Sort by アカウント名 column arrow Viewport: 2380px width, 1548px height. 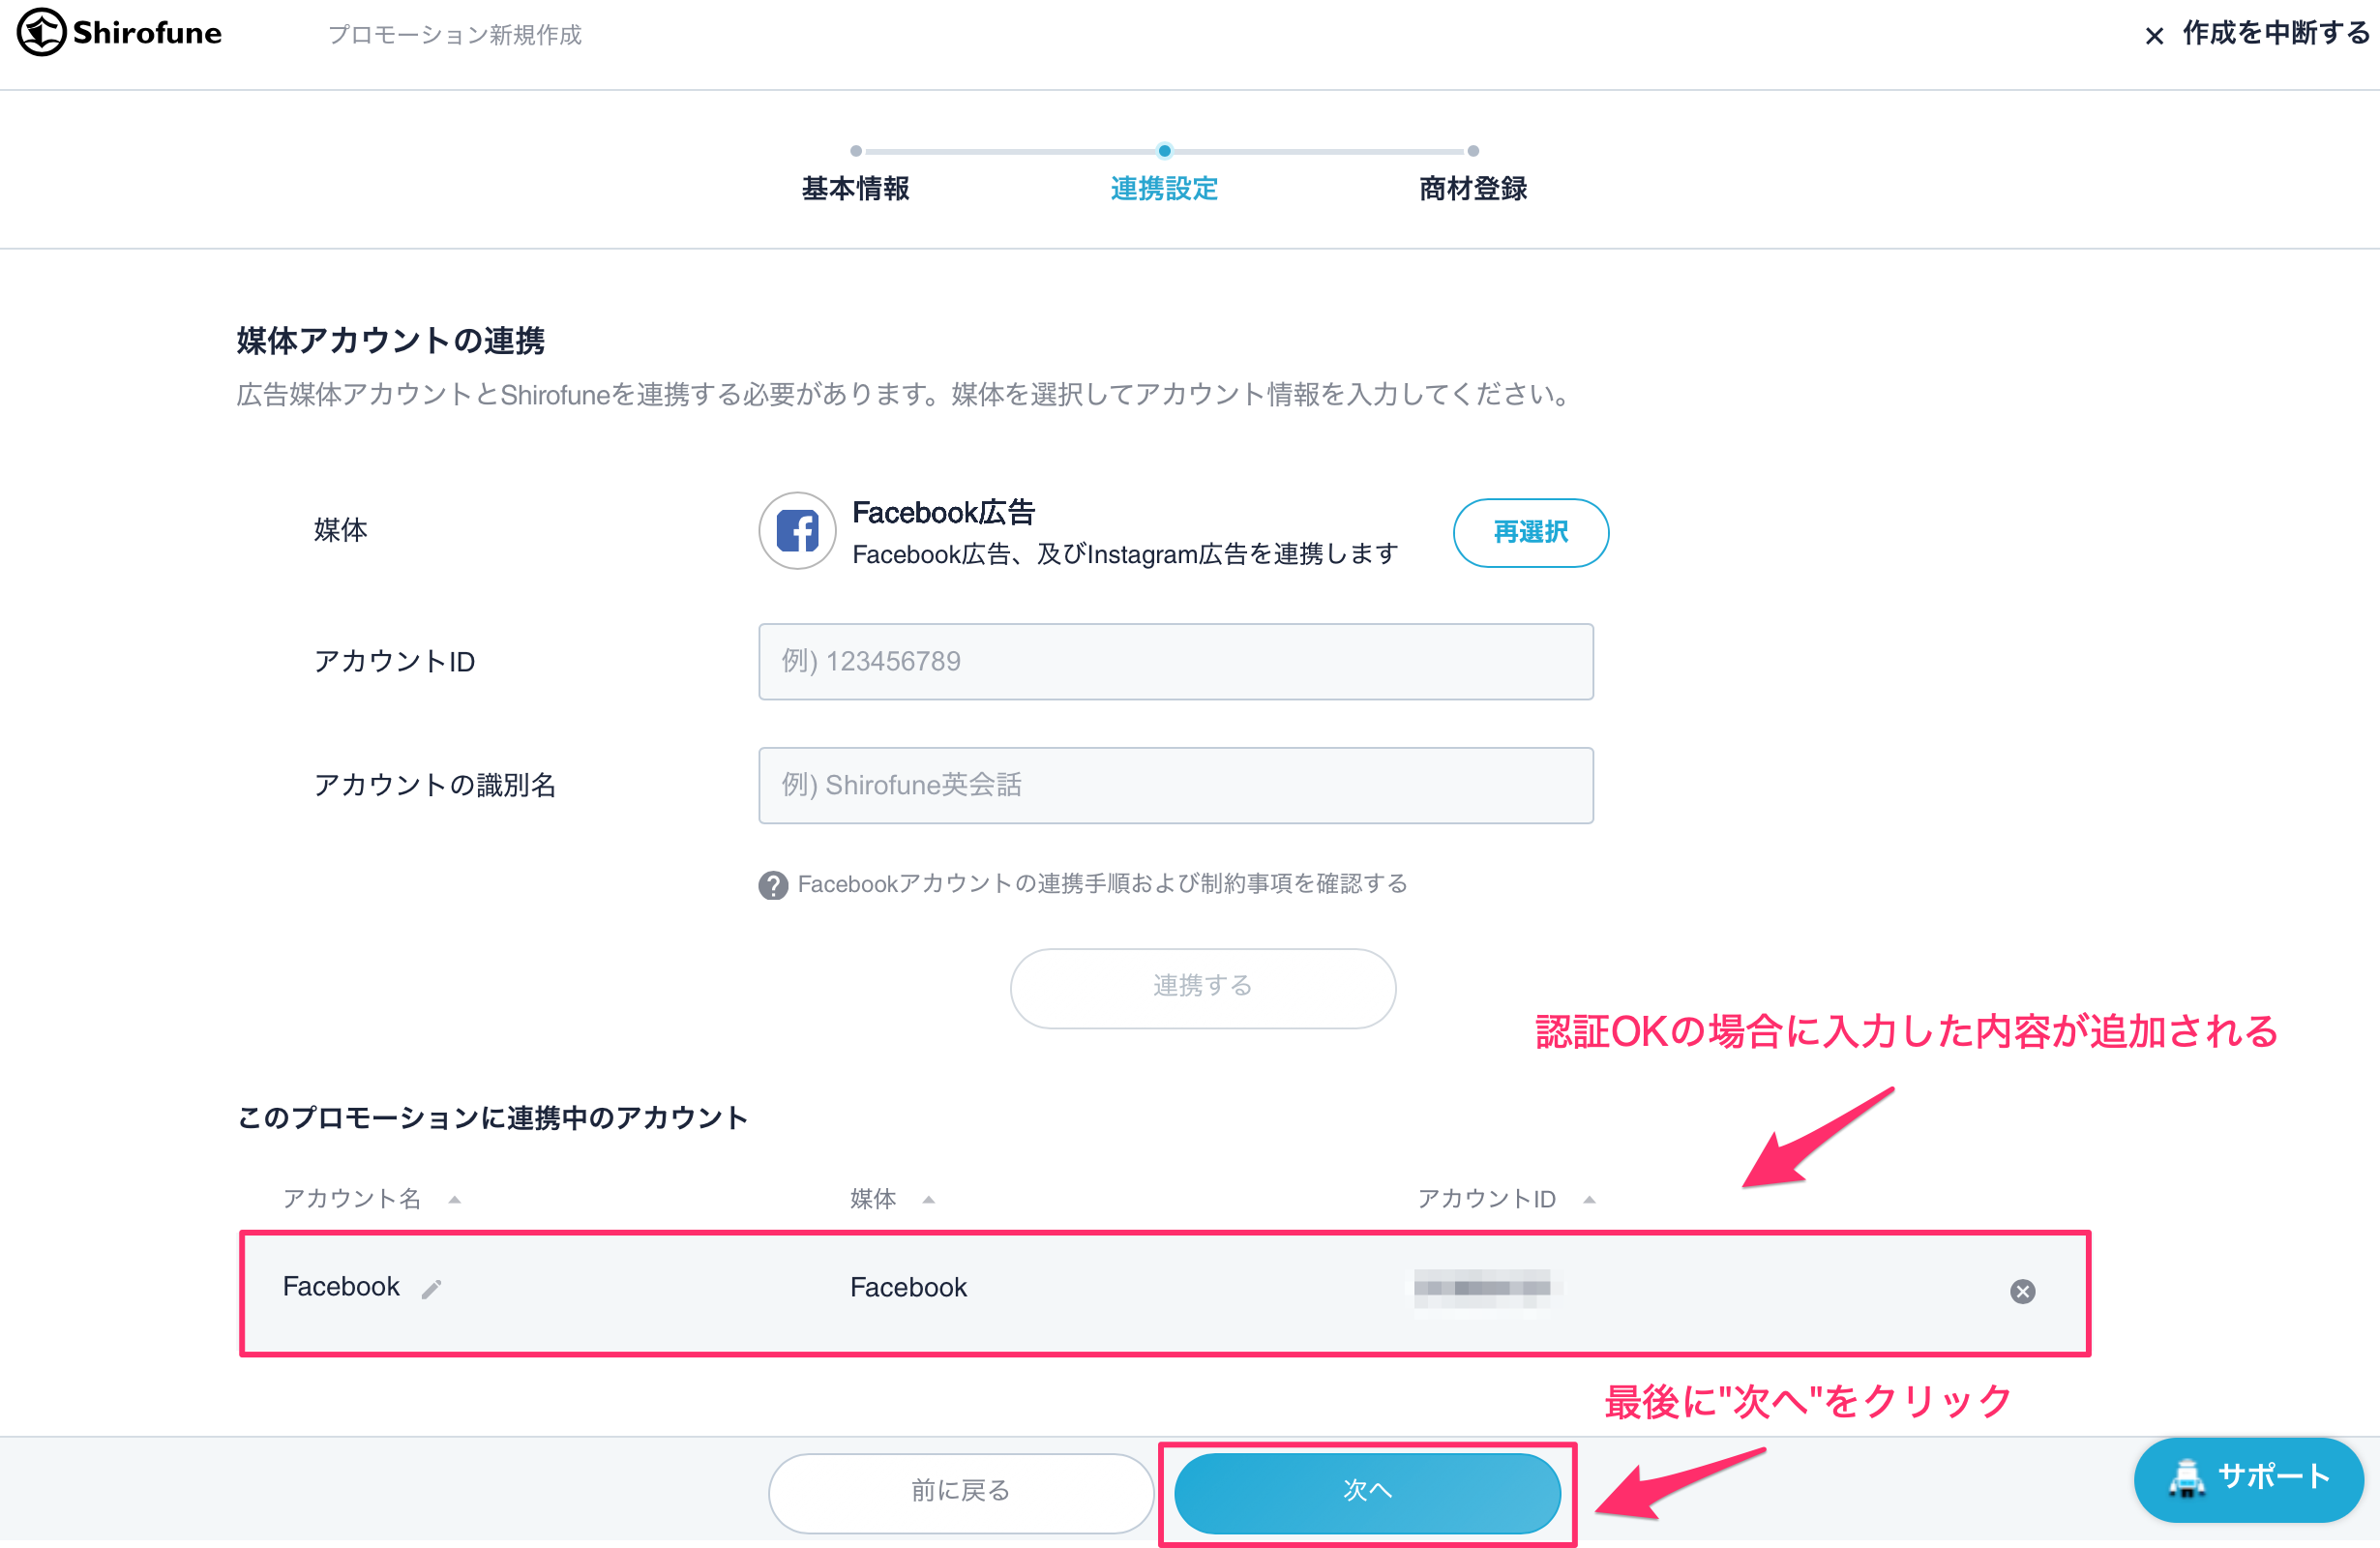pyautogui.click(x=455, y=1199)
